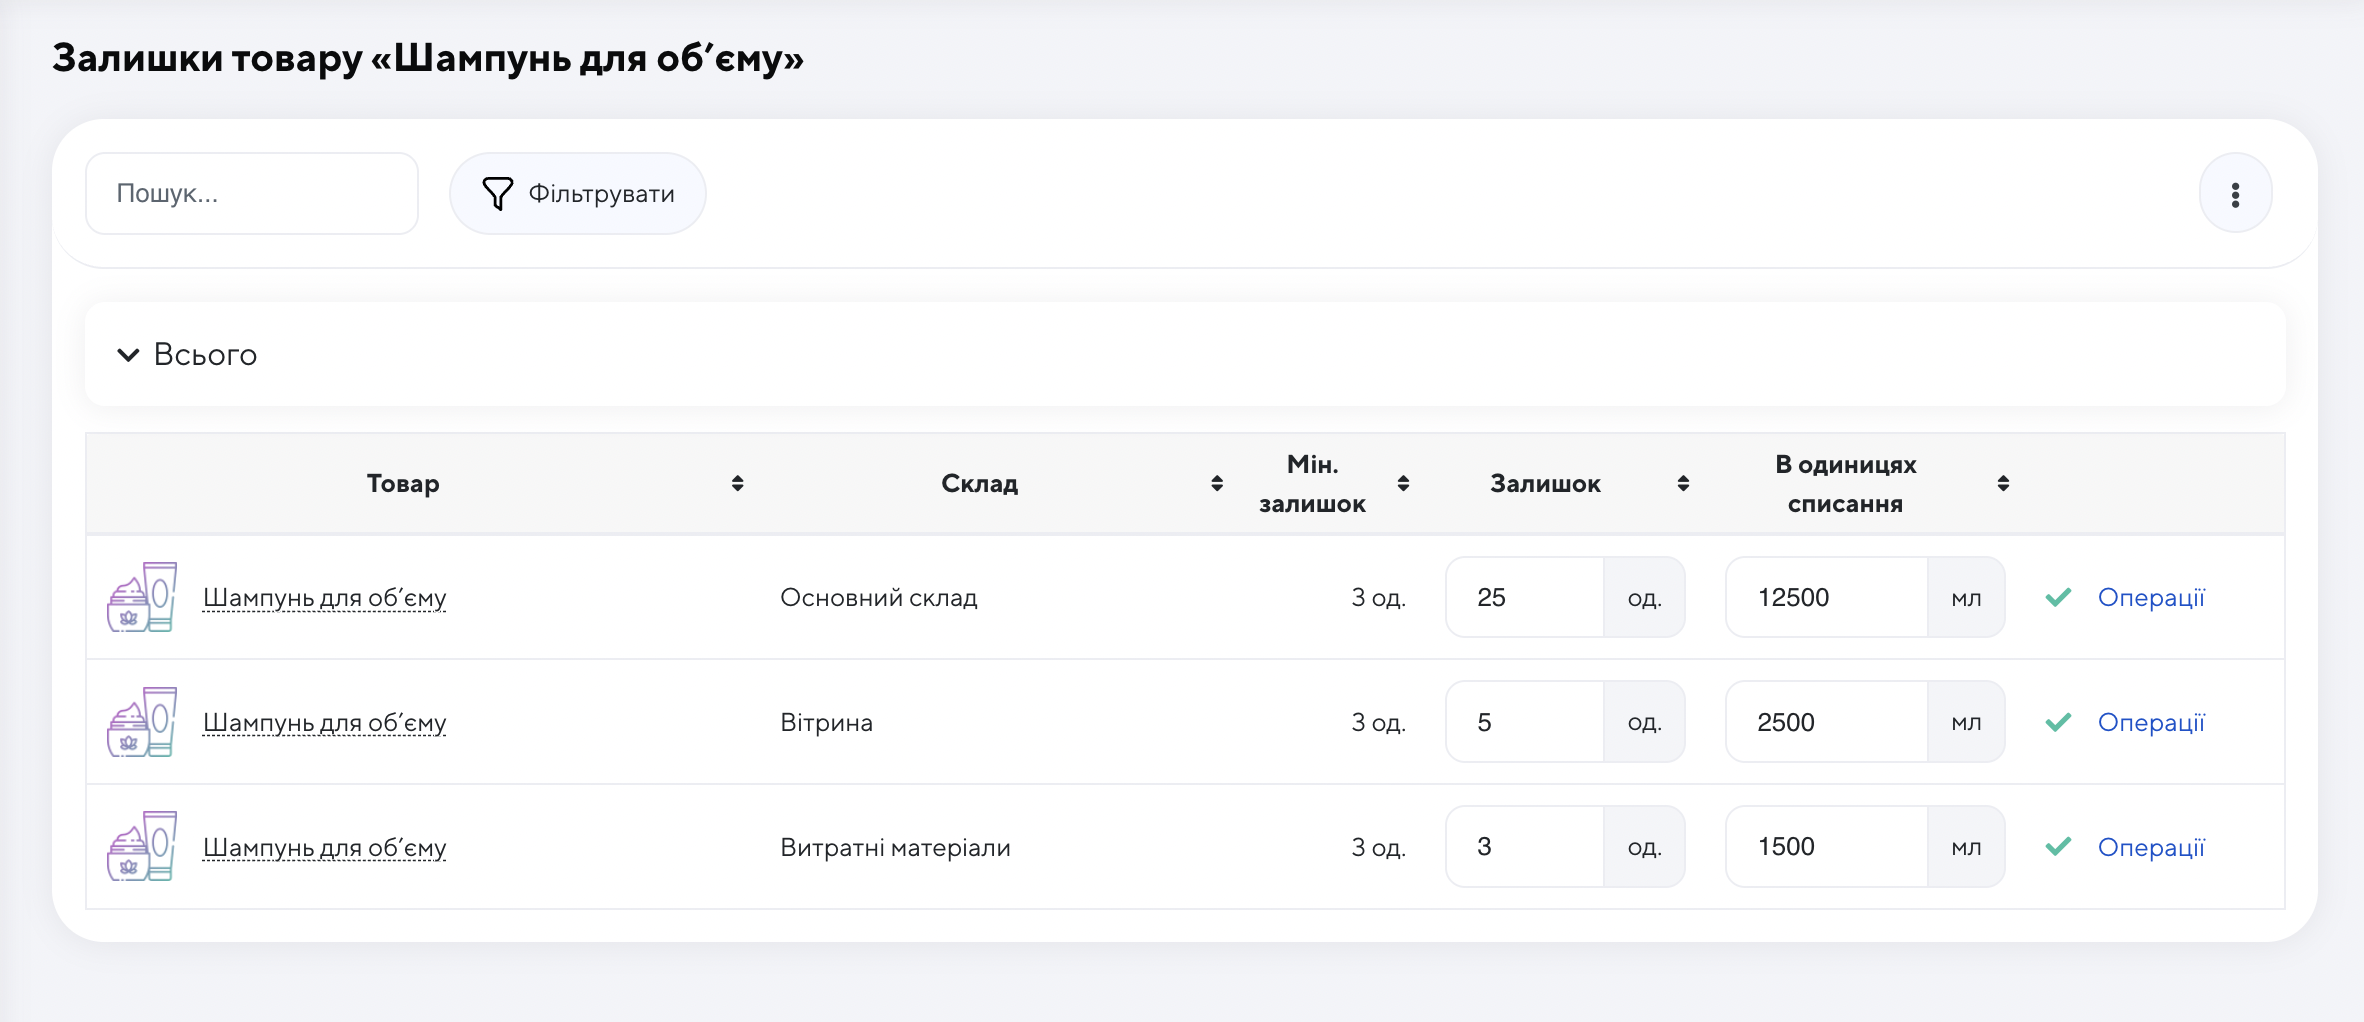
Task: Click product thumbnail in Основний склад row
Action: 142,597
